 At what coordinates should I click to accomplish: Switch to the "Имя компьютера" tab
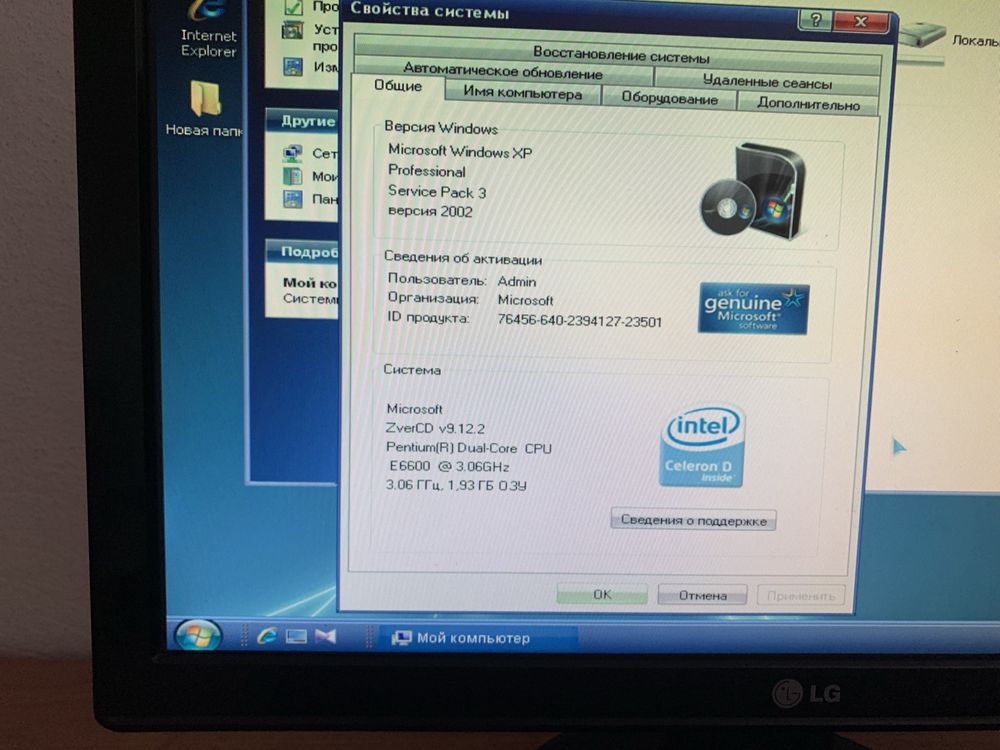click(x=523, y=93)
